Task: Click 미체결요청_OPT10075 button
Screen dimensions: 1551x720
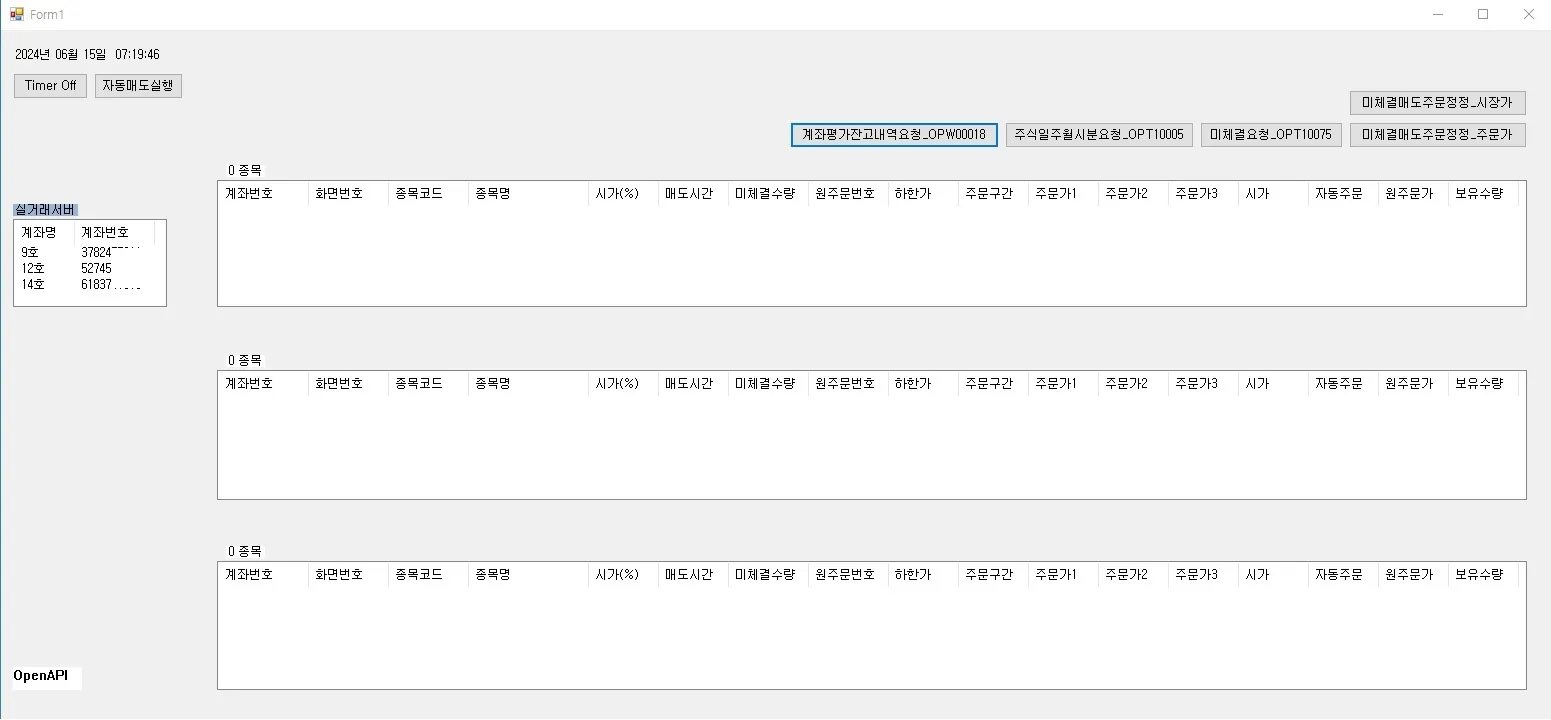Action: [1271, 135]
